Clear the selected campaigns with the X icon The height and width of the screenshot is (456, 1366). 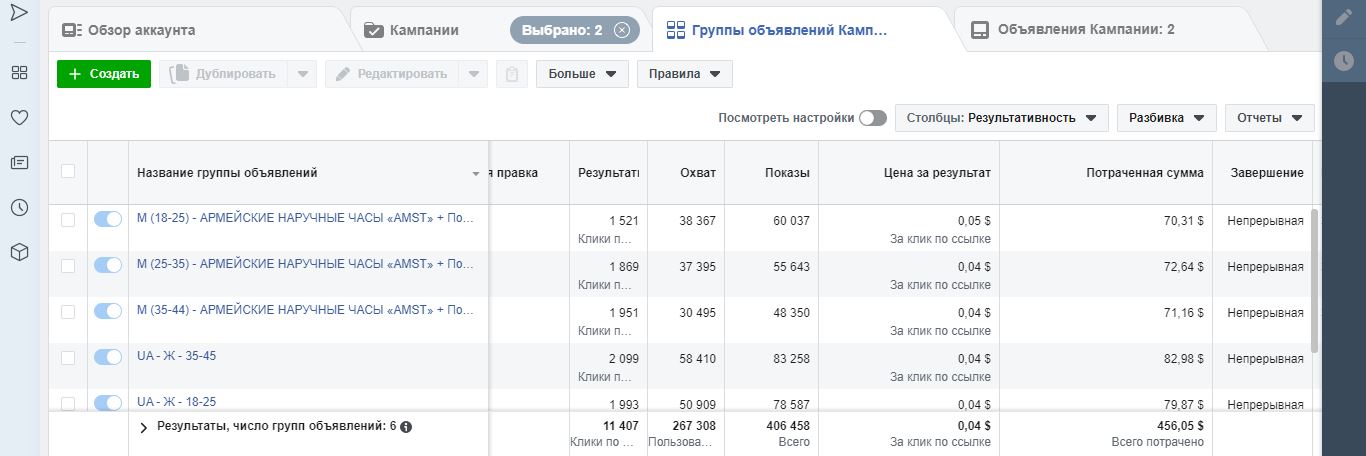coord(622,30)
